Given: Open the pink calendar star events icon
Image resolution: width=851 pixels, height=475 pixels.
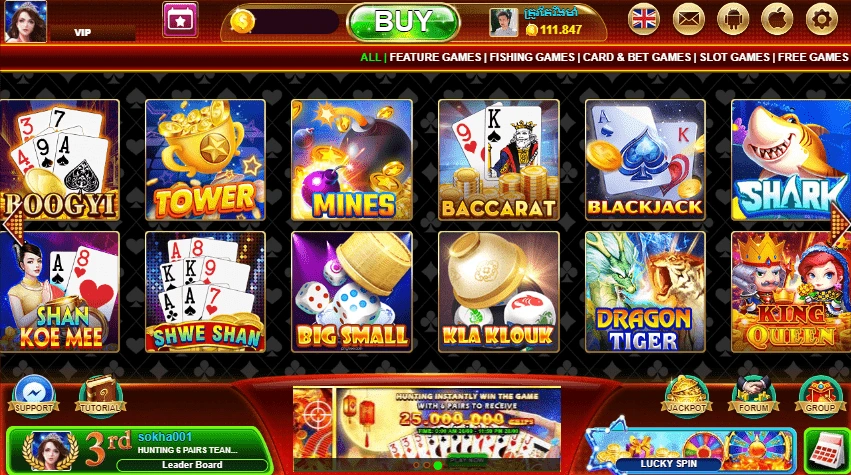Looking at the screenshot, I should click(x=180, y=20).
